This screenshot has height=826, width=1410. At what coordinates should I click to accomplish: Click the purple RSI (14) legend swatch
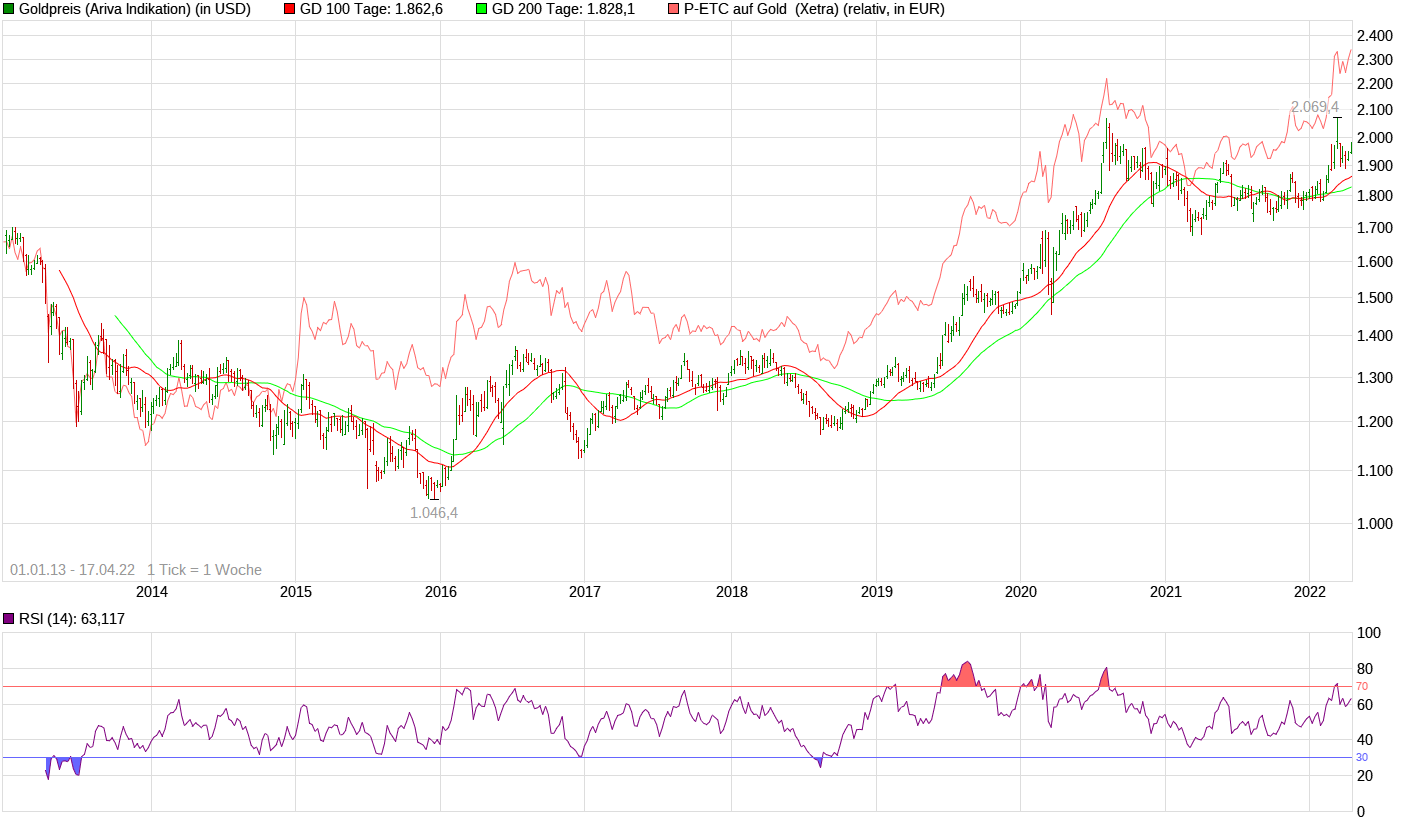tap(9, 619)
